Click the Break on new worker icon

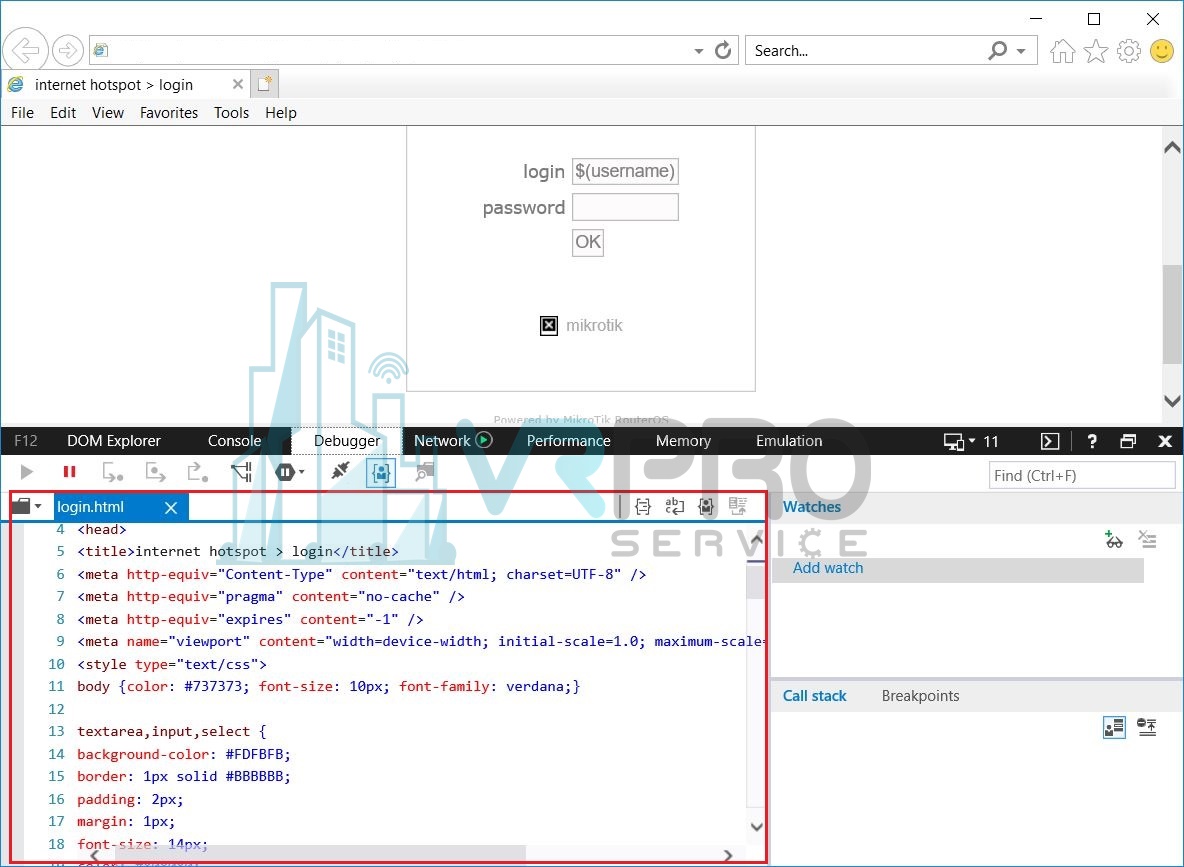pyautogui.click(x=241, y=472)
